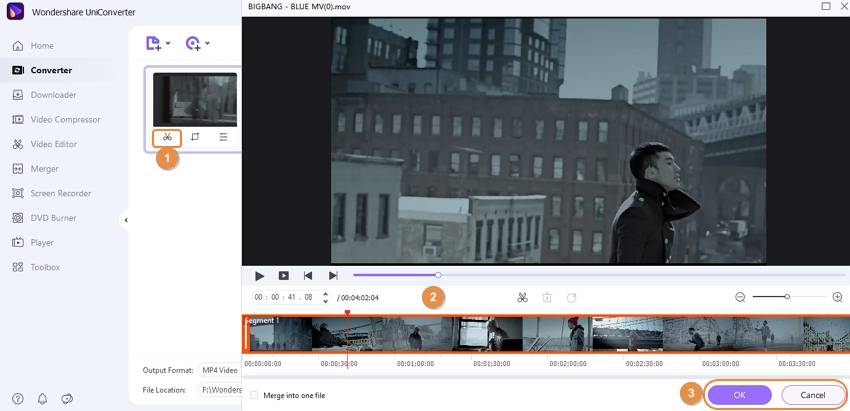Image resolution: width=850 pixels, height=411 pixels.
Task: Jump to previous frame button
Action: click(308, 276)
